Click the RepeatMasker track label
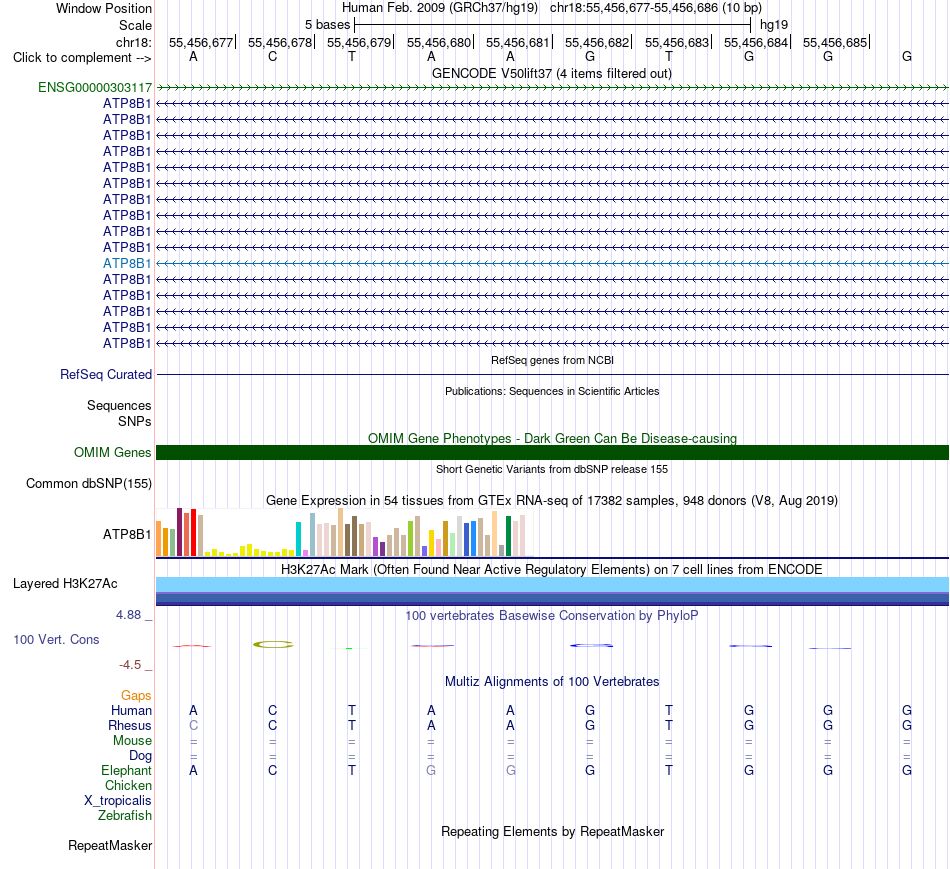950x869 pixels. 110,846
